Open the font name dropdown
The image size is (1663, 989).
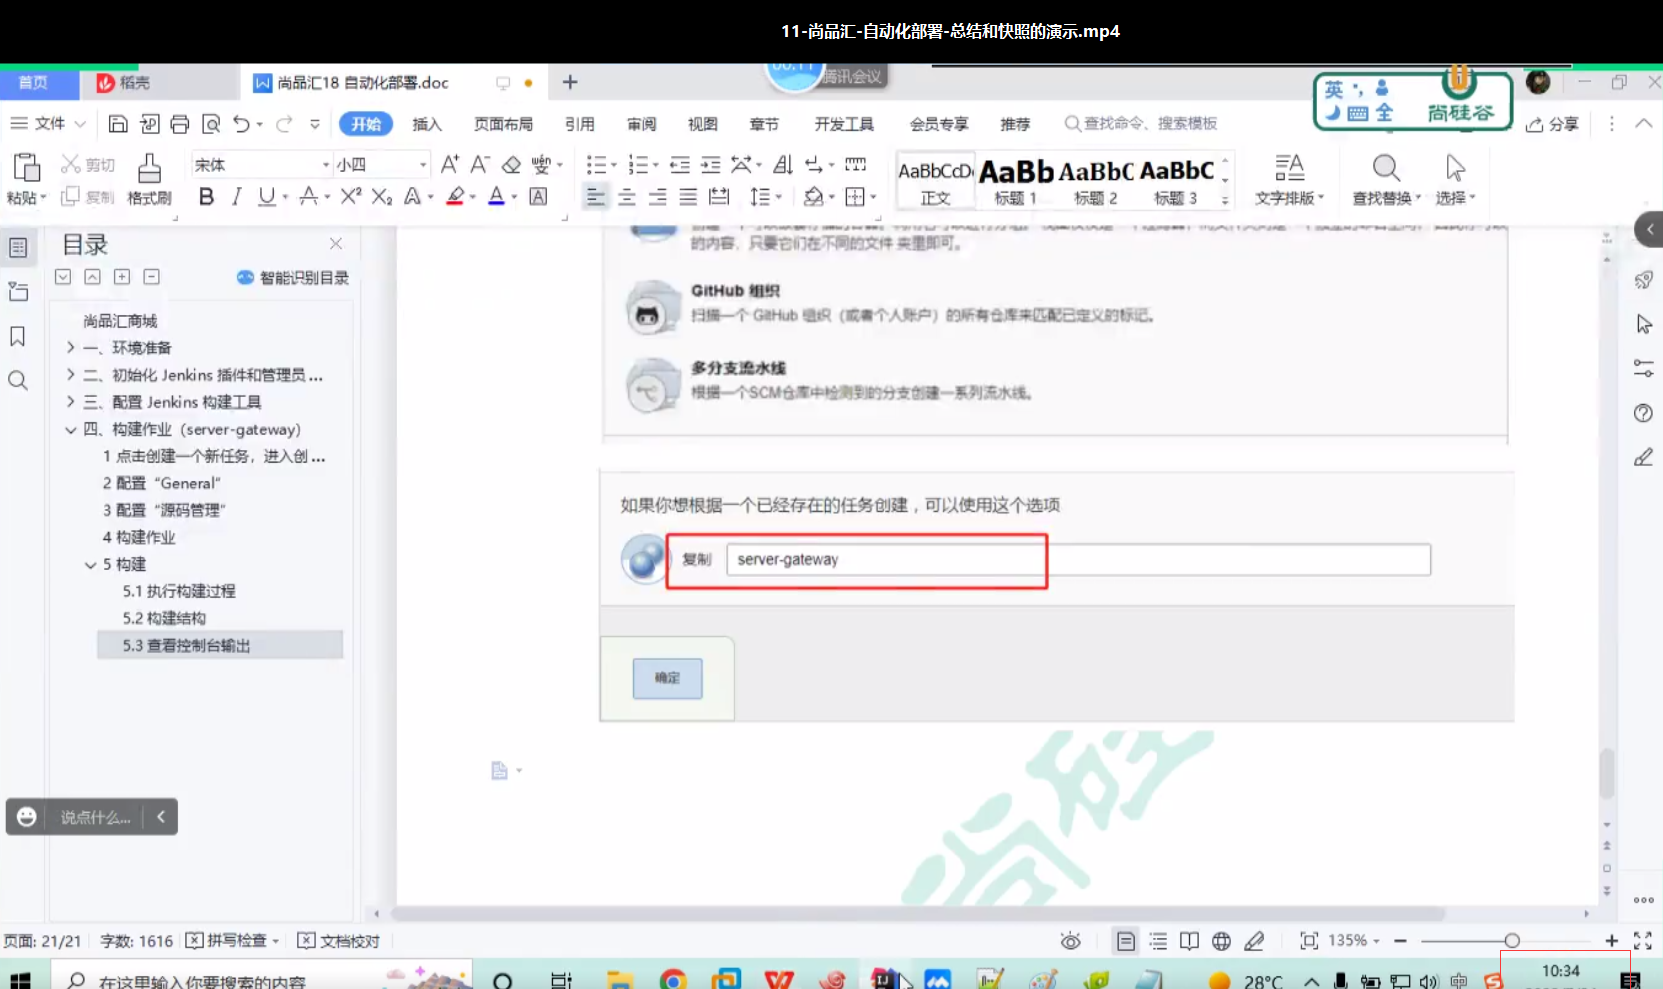pos(326,165)
